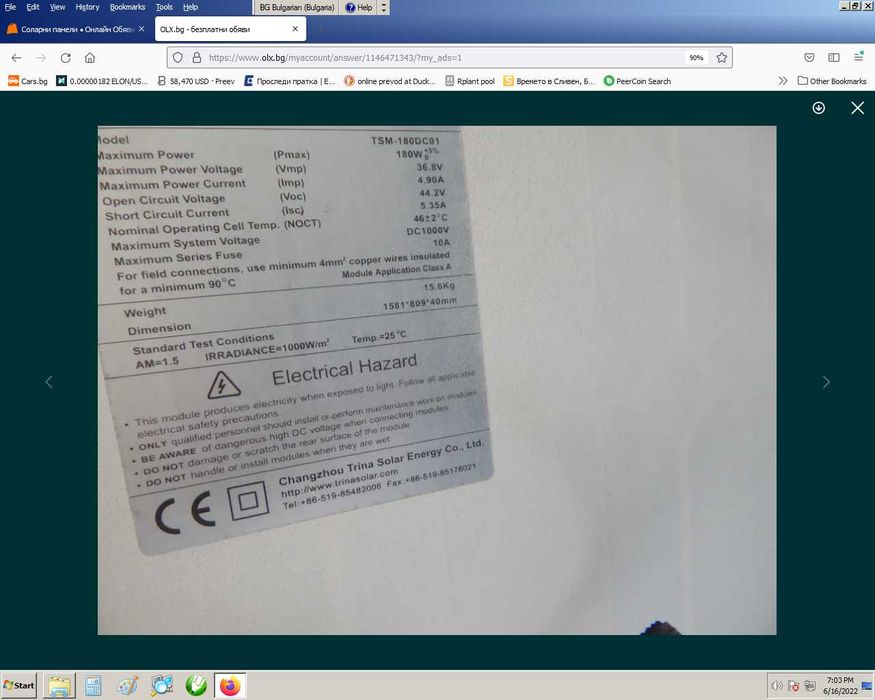
Task: Click the volume speaker tray icon
Action: (x=776, y=685)
